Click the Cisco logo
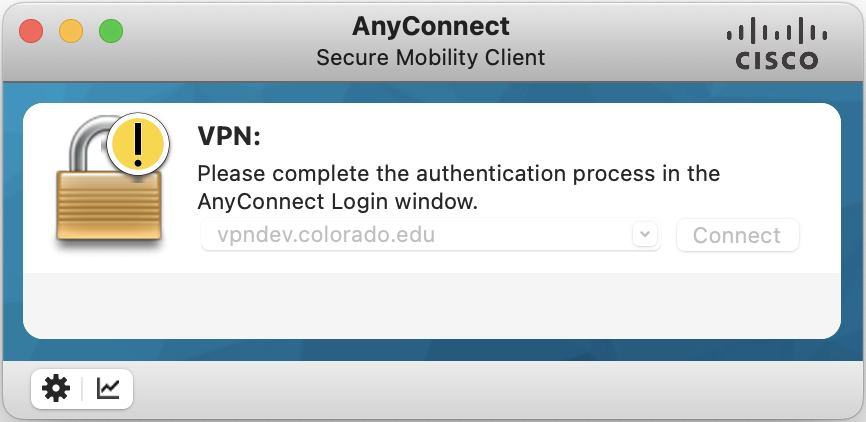Screen dimensions: 866x422 pos(776,46)
